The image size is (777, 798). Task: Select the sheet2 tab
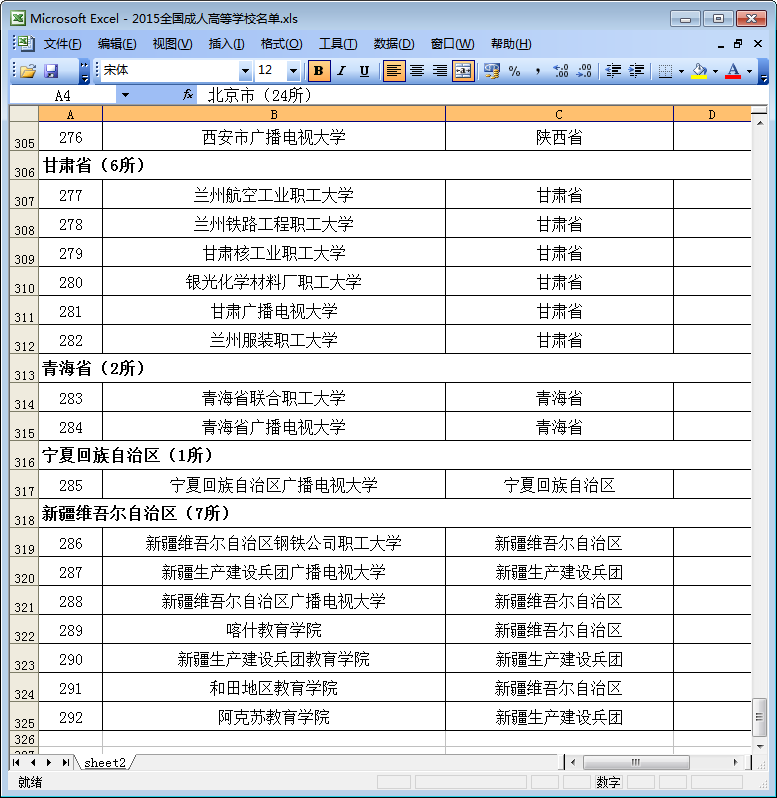[105, 762]
